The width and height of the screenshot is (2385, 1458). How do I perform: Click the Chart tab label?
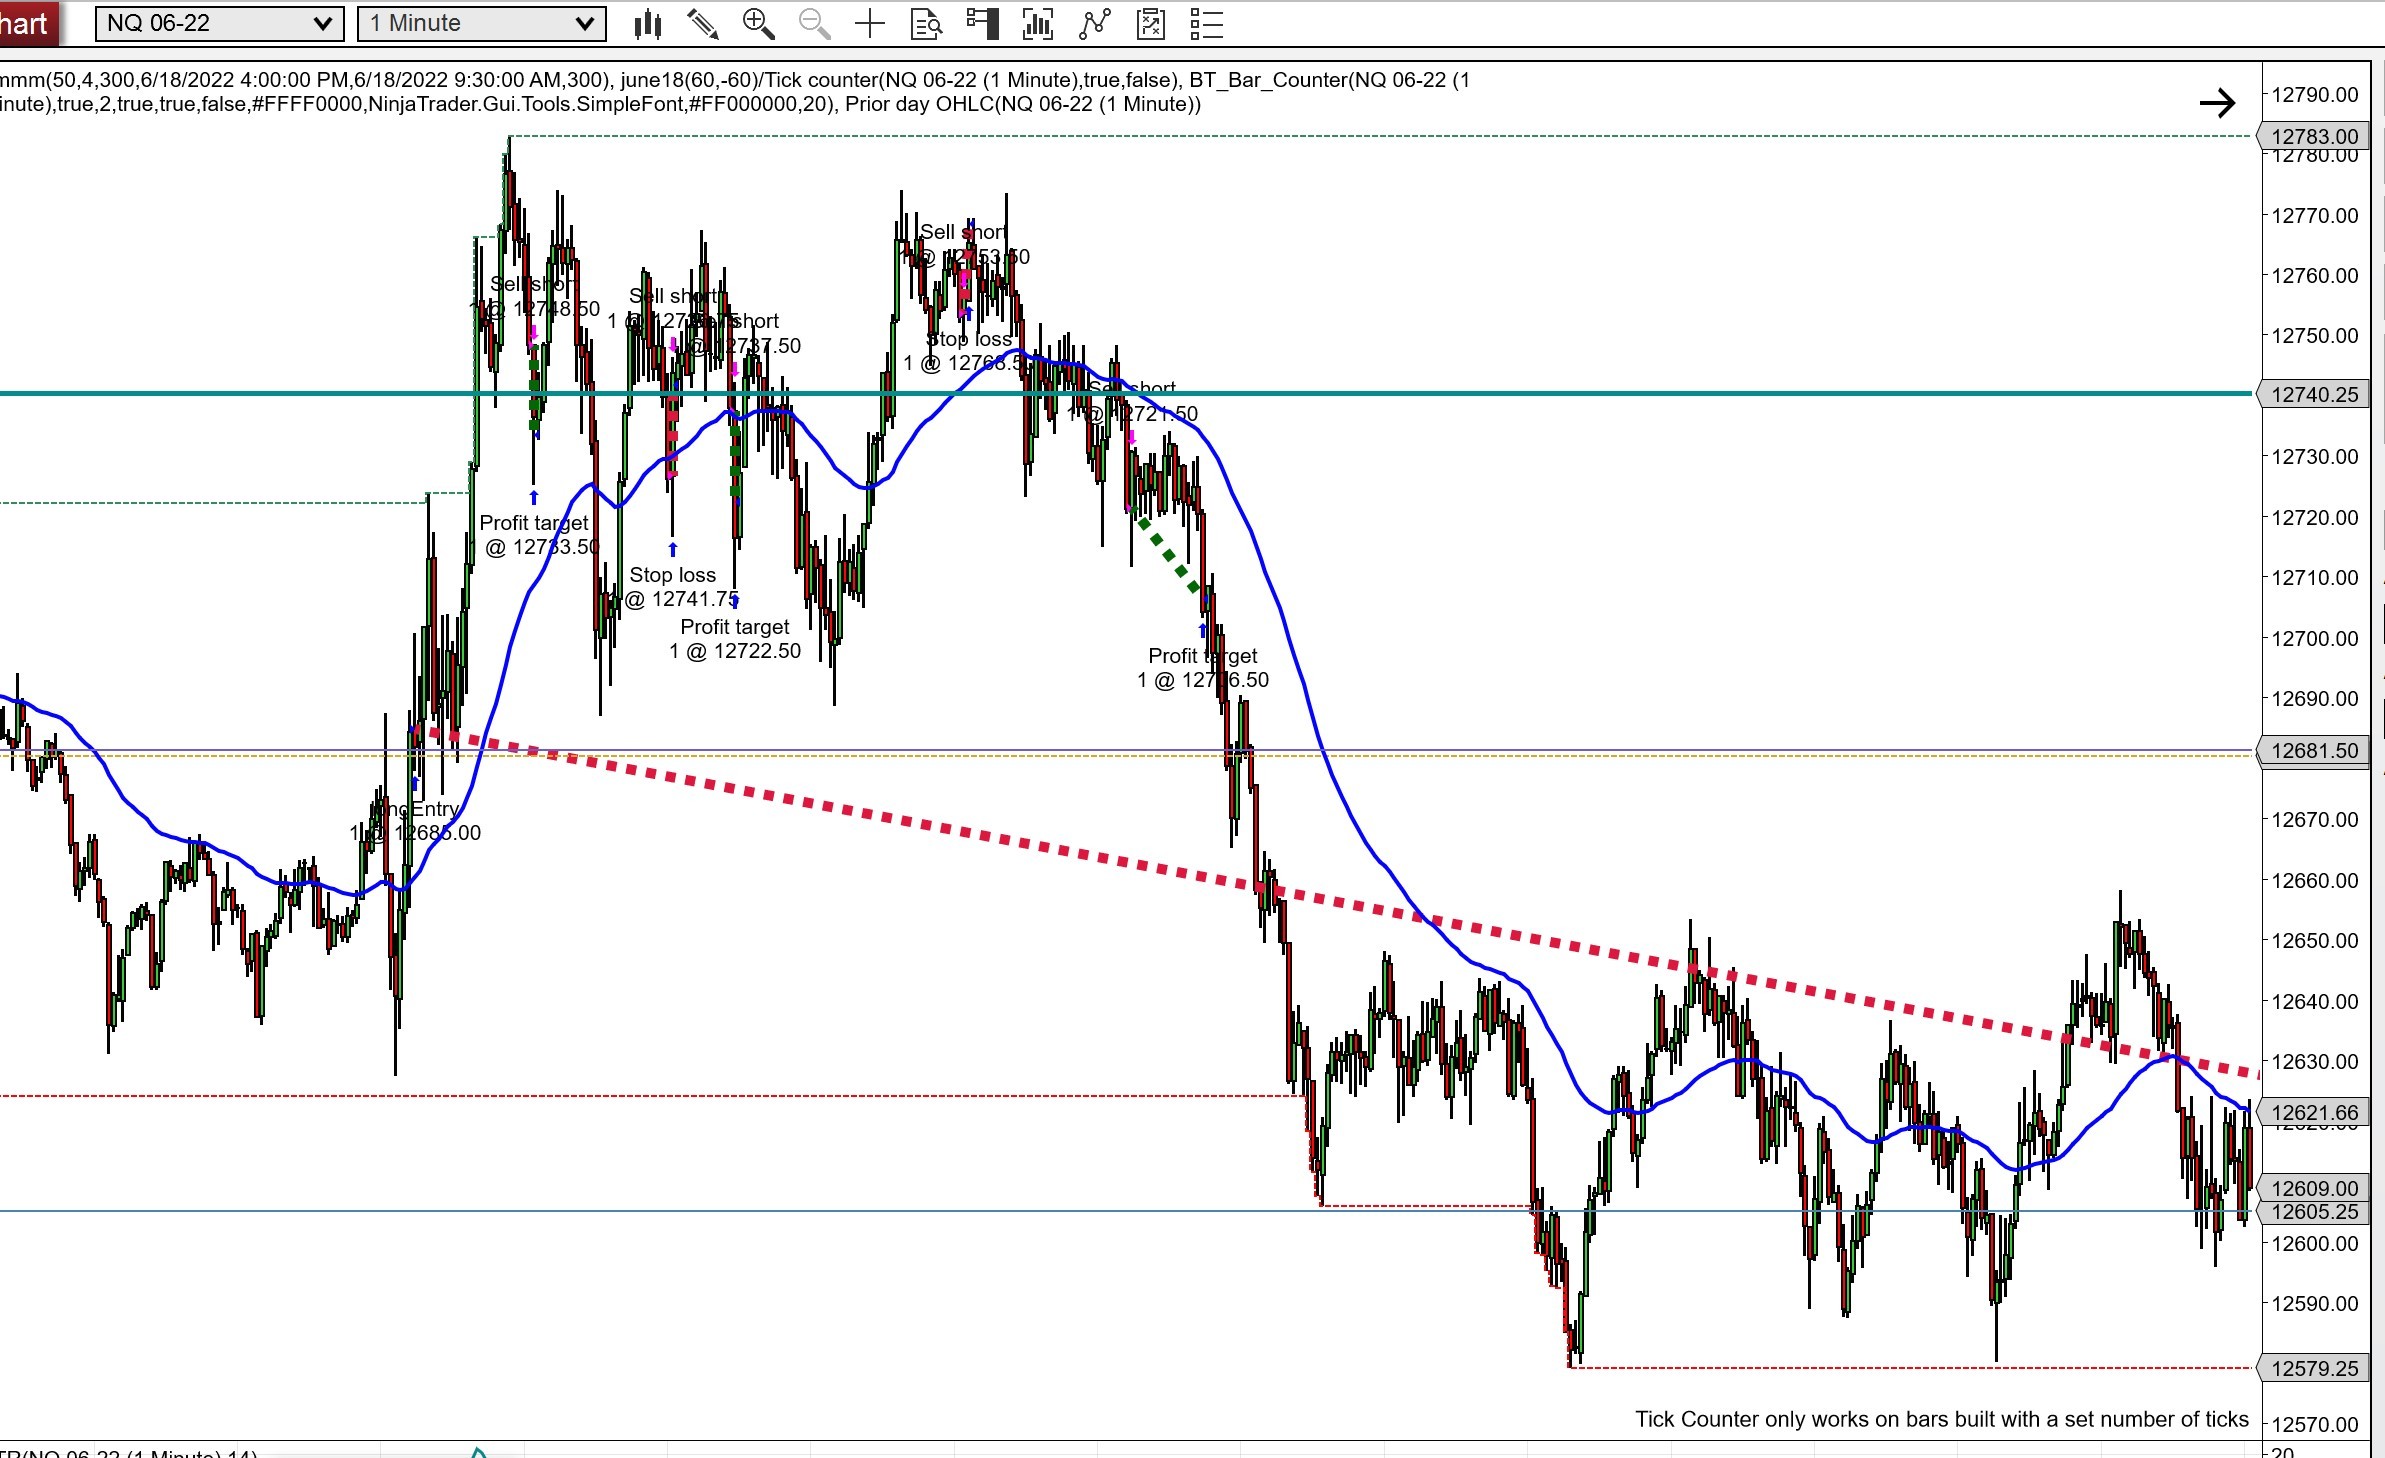(25, 24)
